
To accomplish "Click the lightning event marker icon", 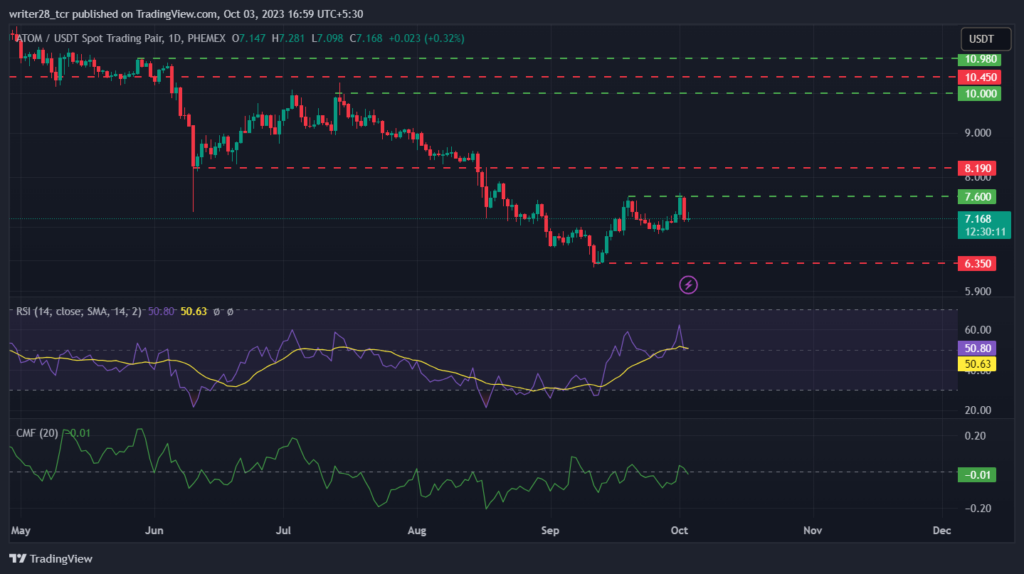I will click(688, 285).
